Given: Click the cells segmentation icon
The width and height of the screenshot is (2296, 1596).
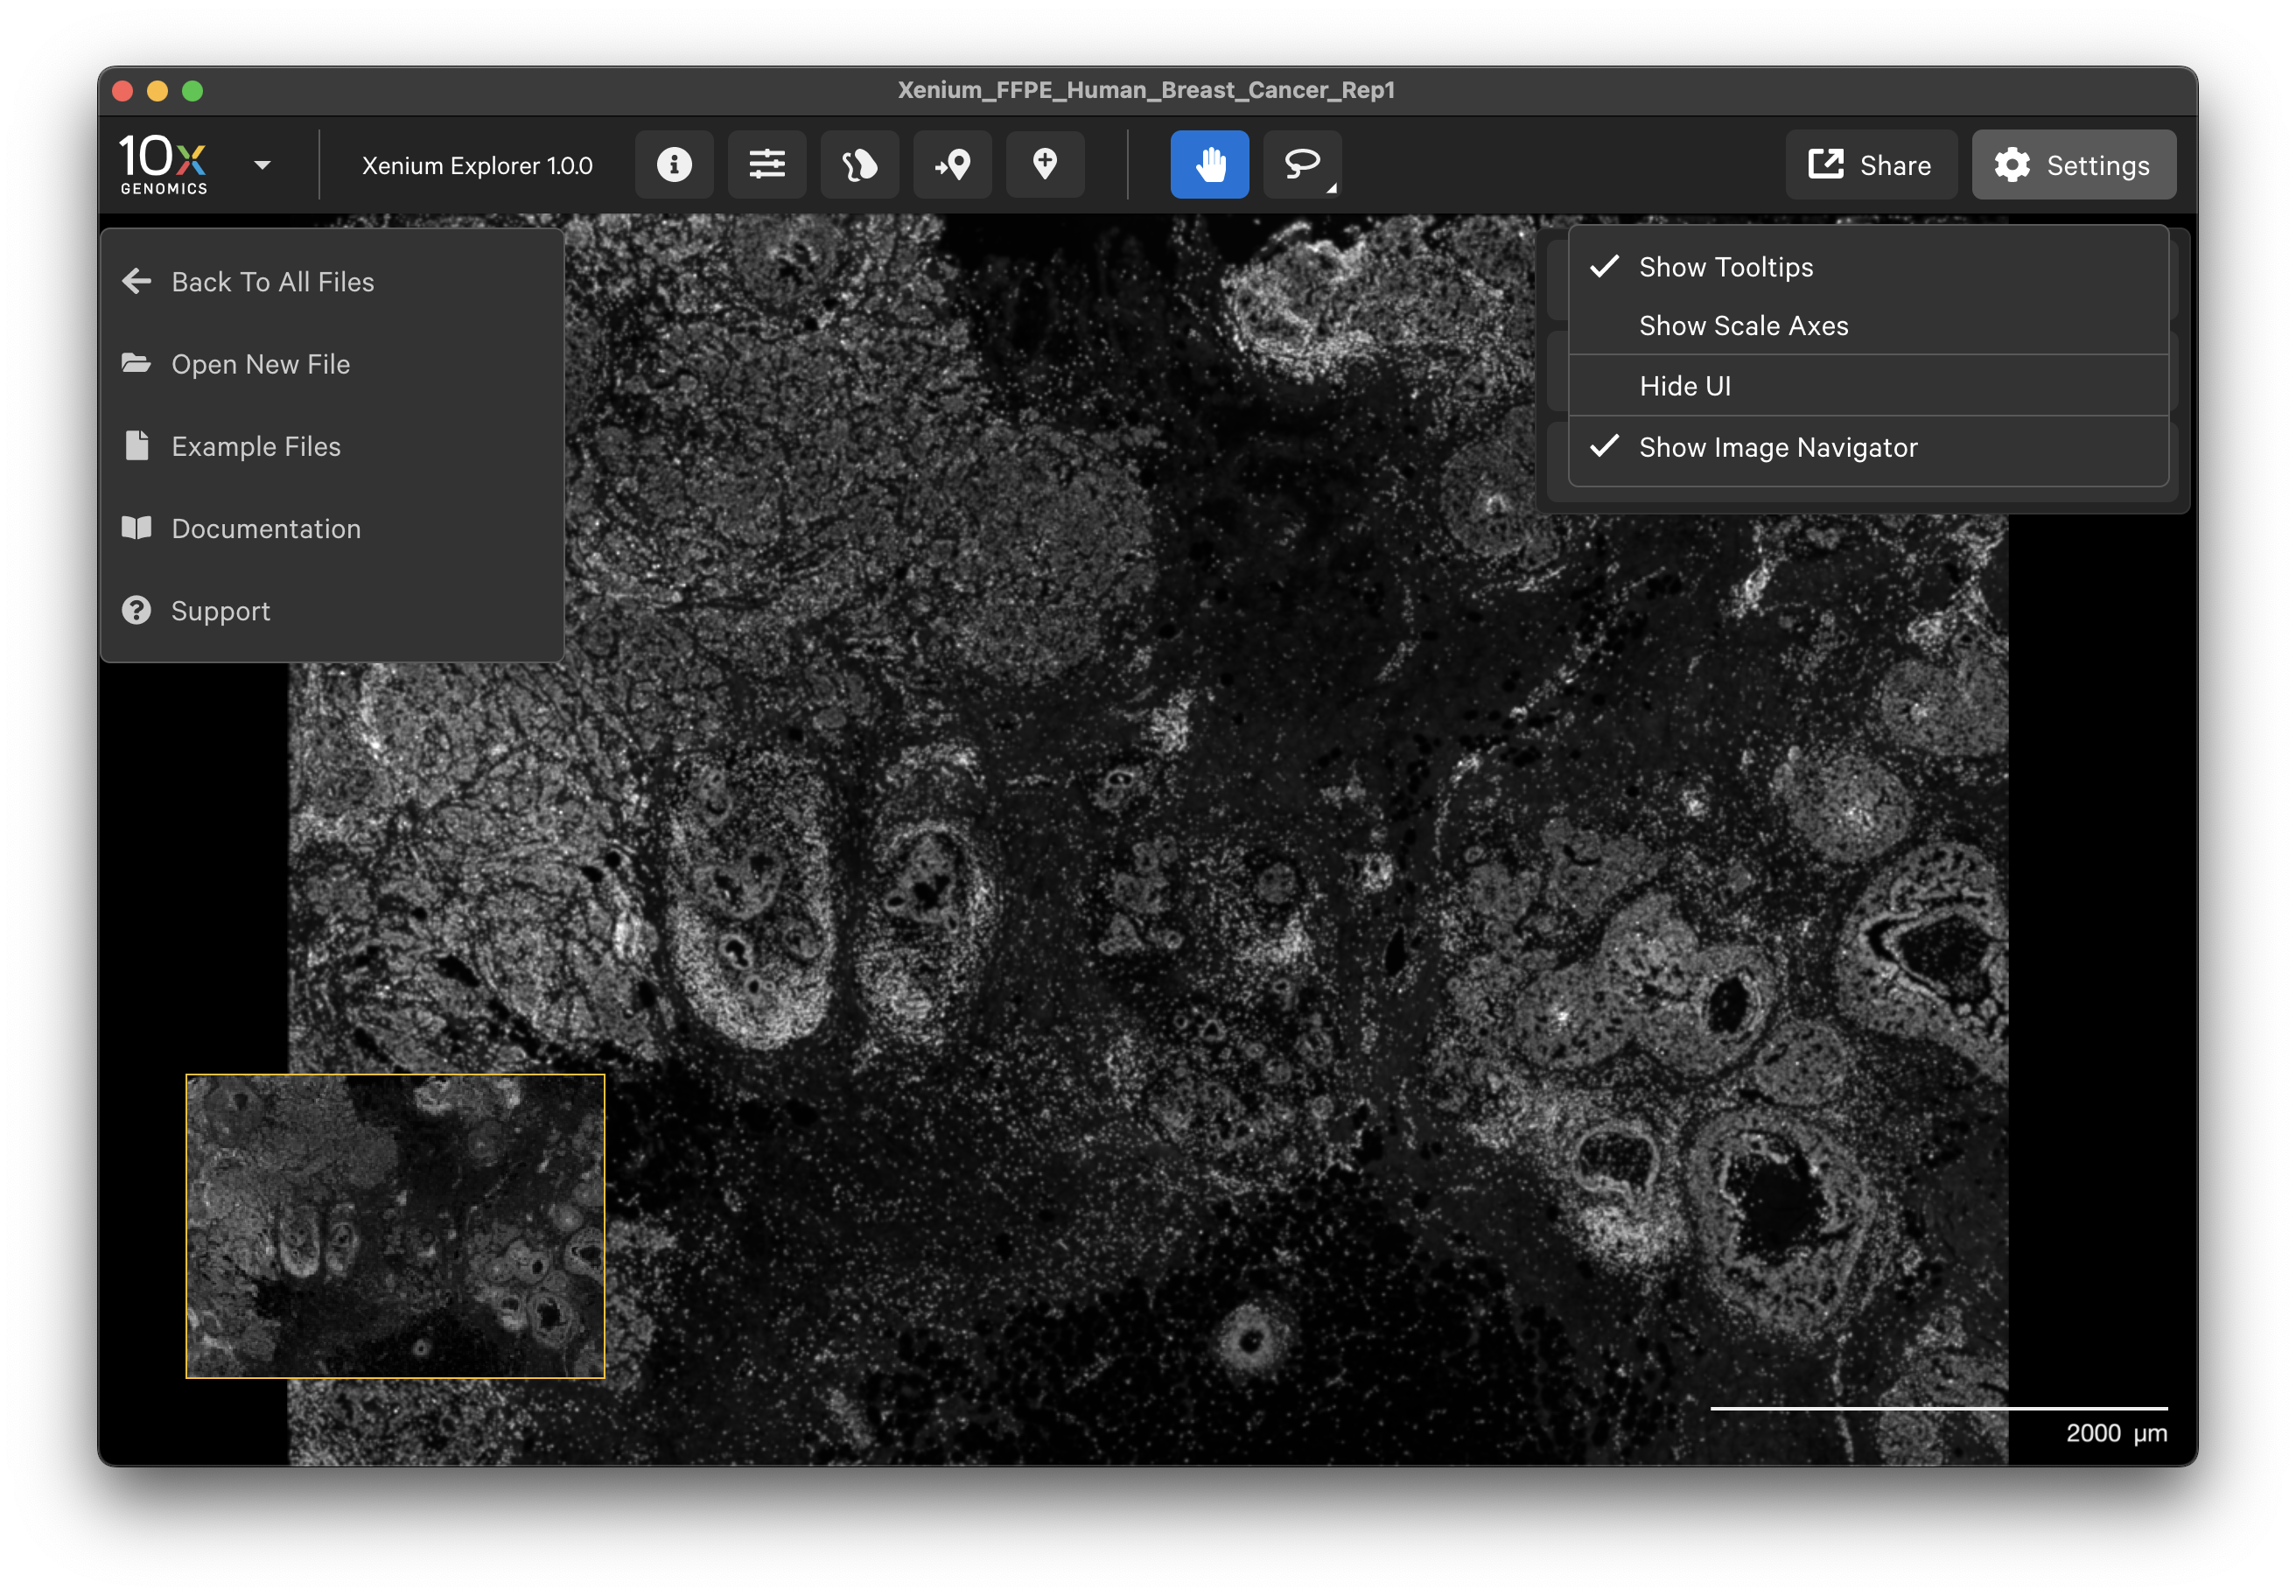Looking at the screenshot, I should (x=860, y=164).
